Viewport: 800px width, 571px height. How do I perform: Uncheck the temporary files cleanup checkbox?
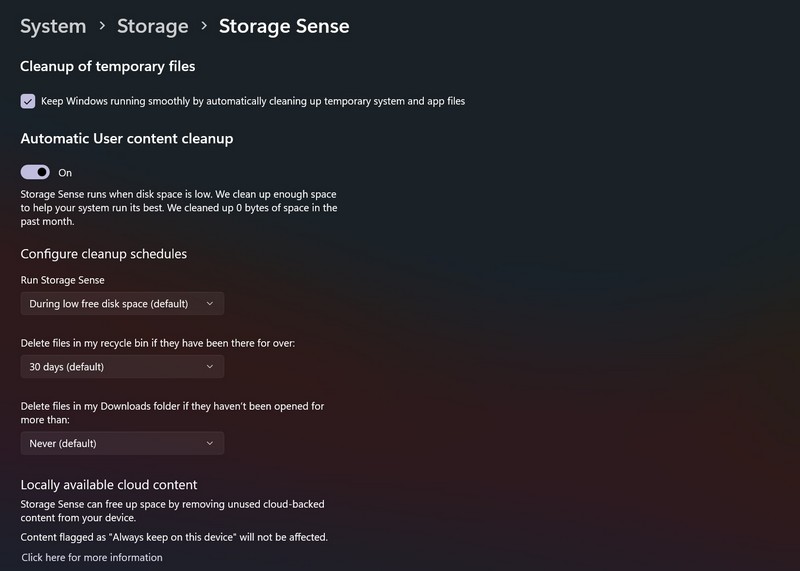pos(28,101)
